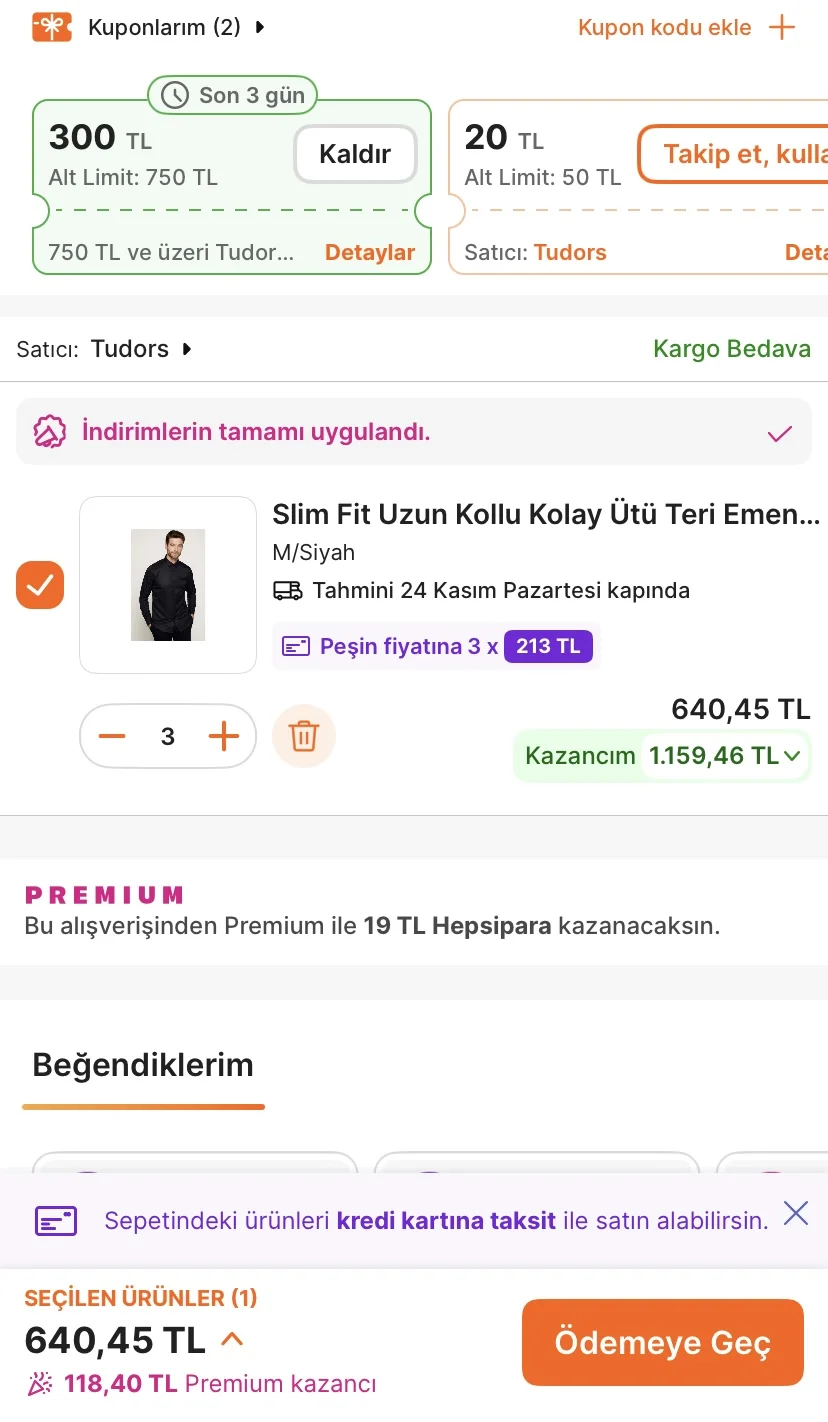
Task: Delete the shirt with trash icon
Action: (303, 737)
